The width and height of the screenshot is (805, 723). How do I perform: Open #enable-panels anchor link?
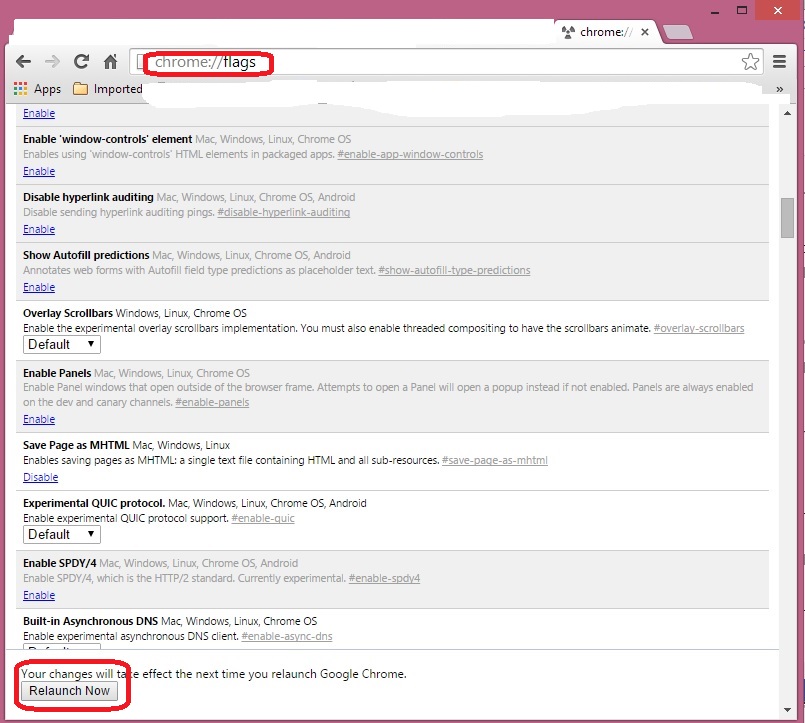(212, 402)
